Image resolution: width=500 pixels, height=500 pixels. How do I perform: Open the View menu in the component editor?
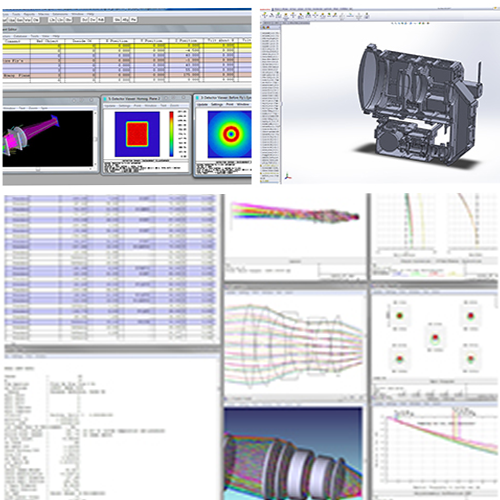pyautogui.click(x=46, y=36)
